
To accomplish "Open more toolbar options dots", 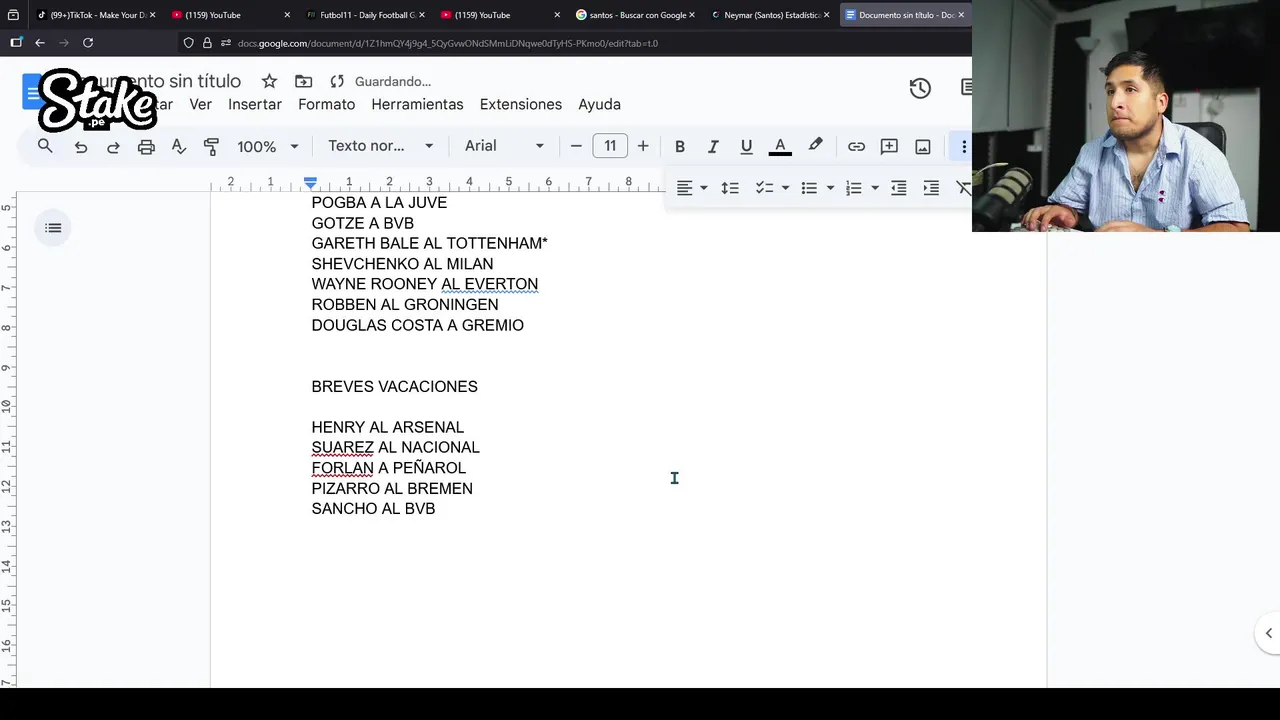I will pos(964,146).
